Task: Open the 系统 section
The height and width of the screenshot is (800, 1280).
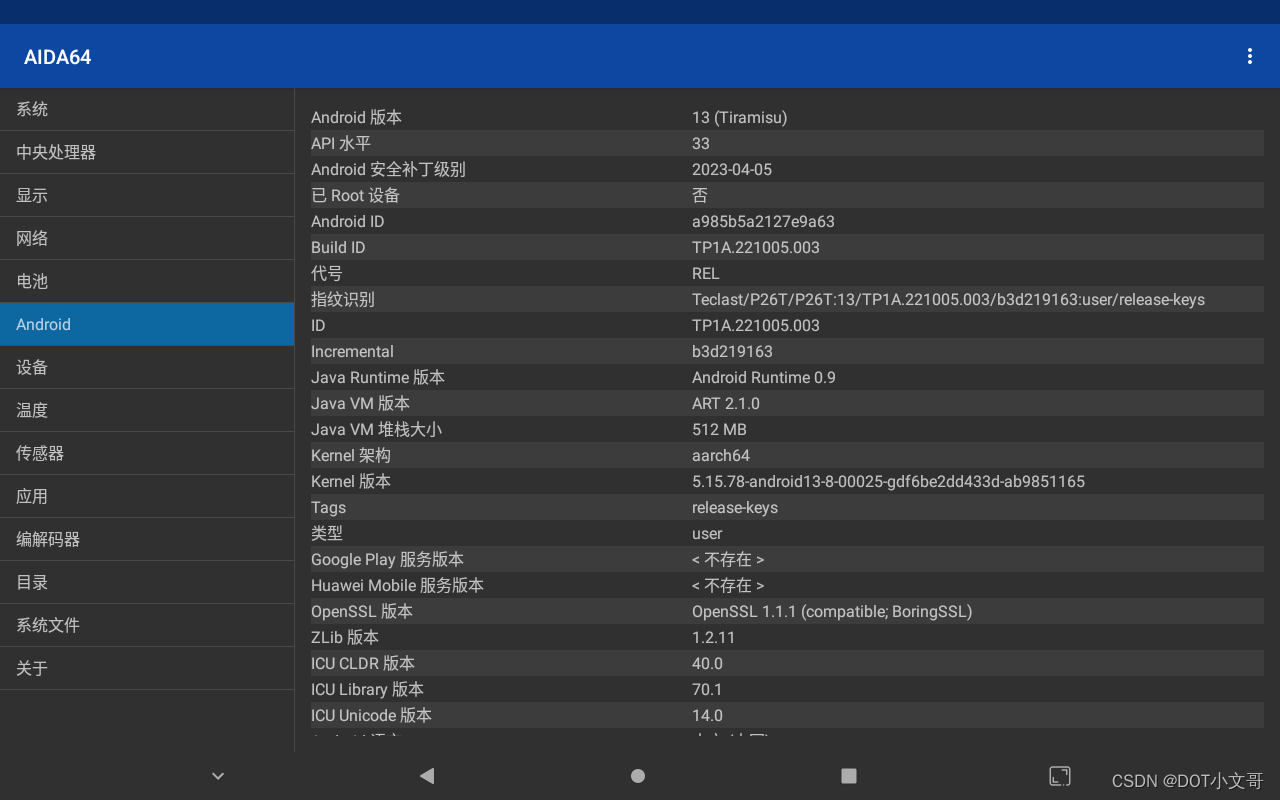Action: pos(147,109)
